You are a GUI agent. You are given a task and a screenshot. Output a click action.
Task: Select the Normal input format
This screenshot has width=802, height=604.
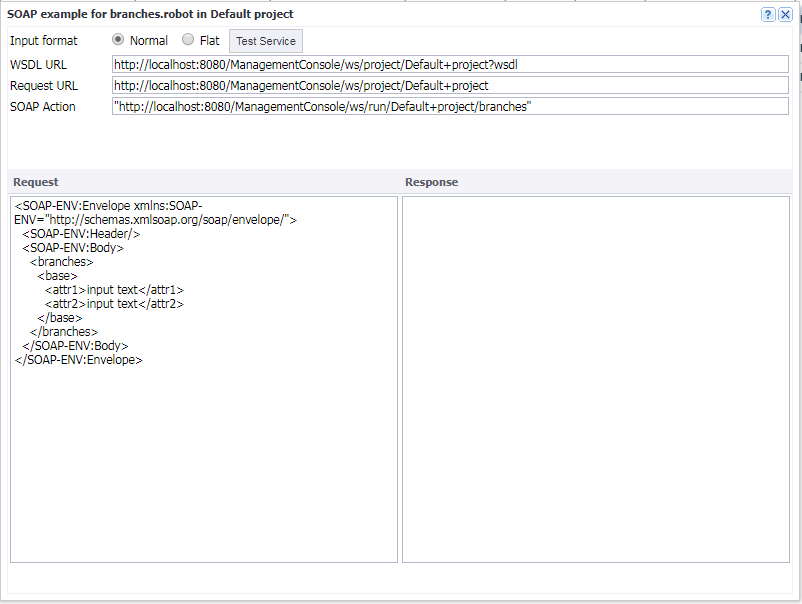119,40
